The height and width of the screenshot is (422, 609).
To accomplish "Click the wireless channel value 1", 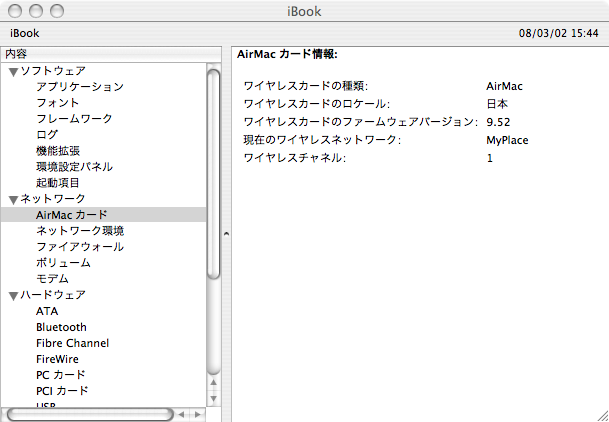I will [x=490, y=158].
